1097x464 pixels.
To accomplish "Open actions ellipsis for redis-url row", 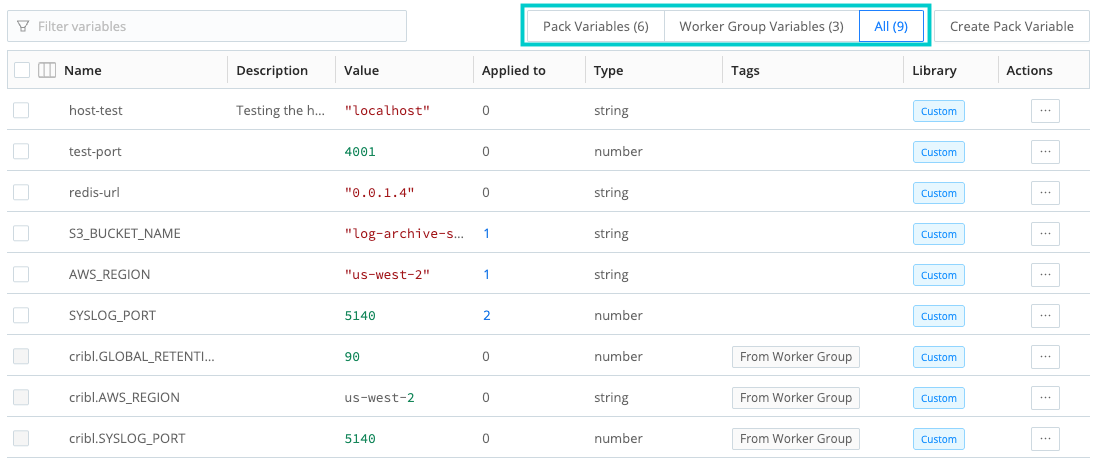I will (1045, 193).
